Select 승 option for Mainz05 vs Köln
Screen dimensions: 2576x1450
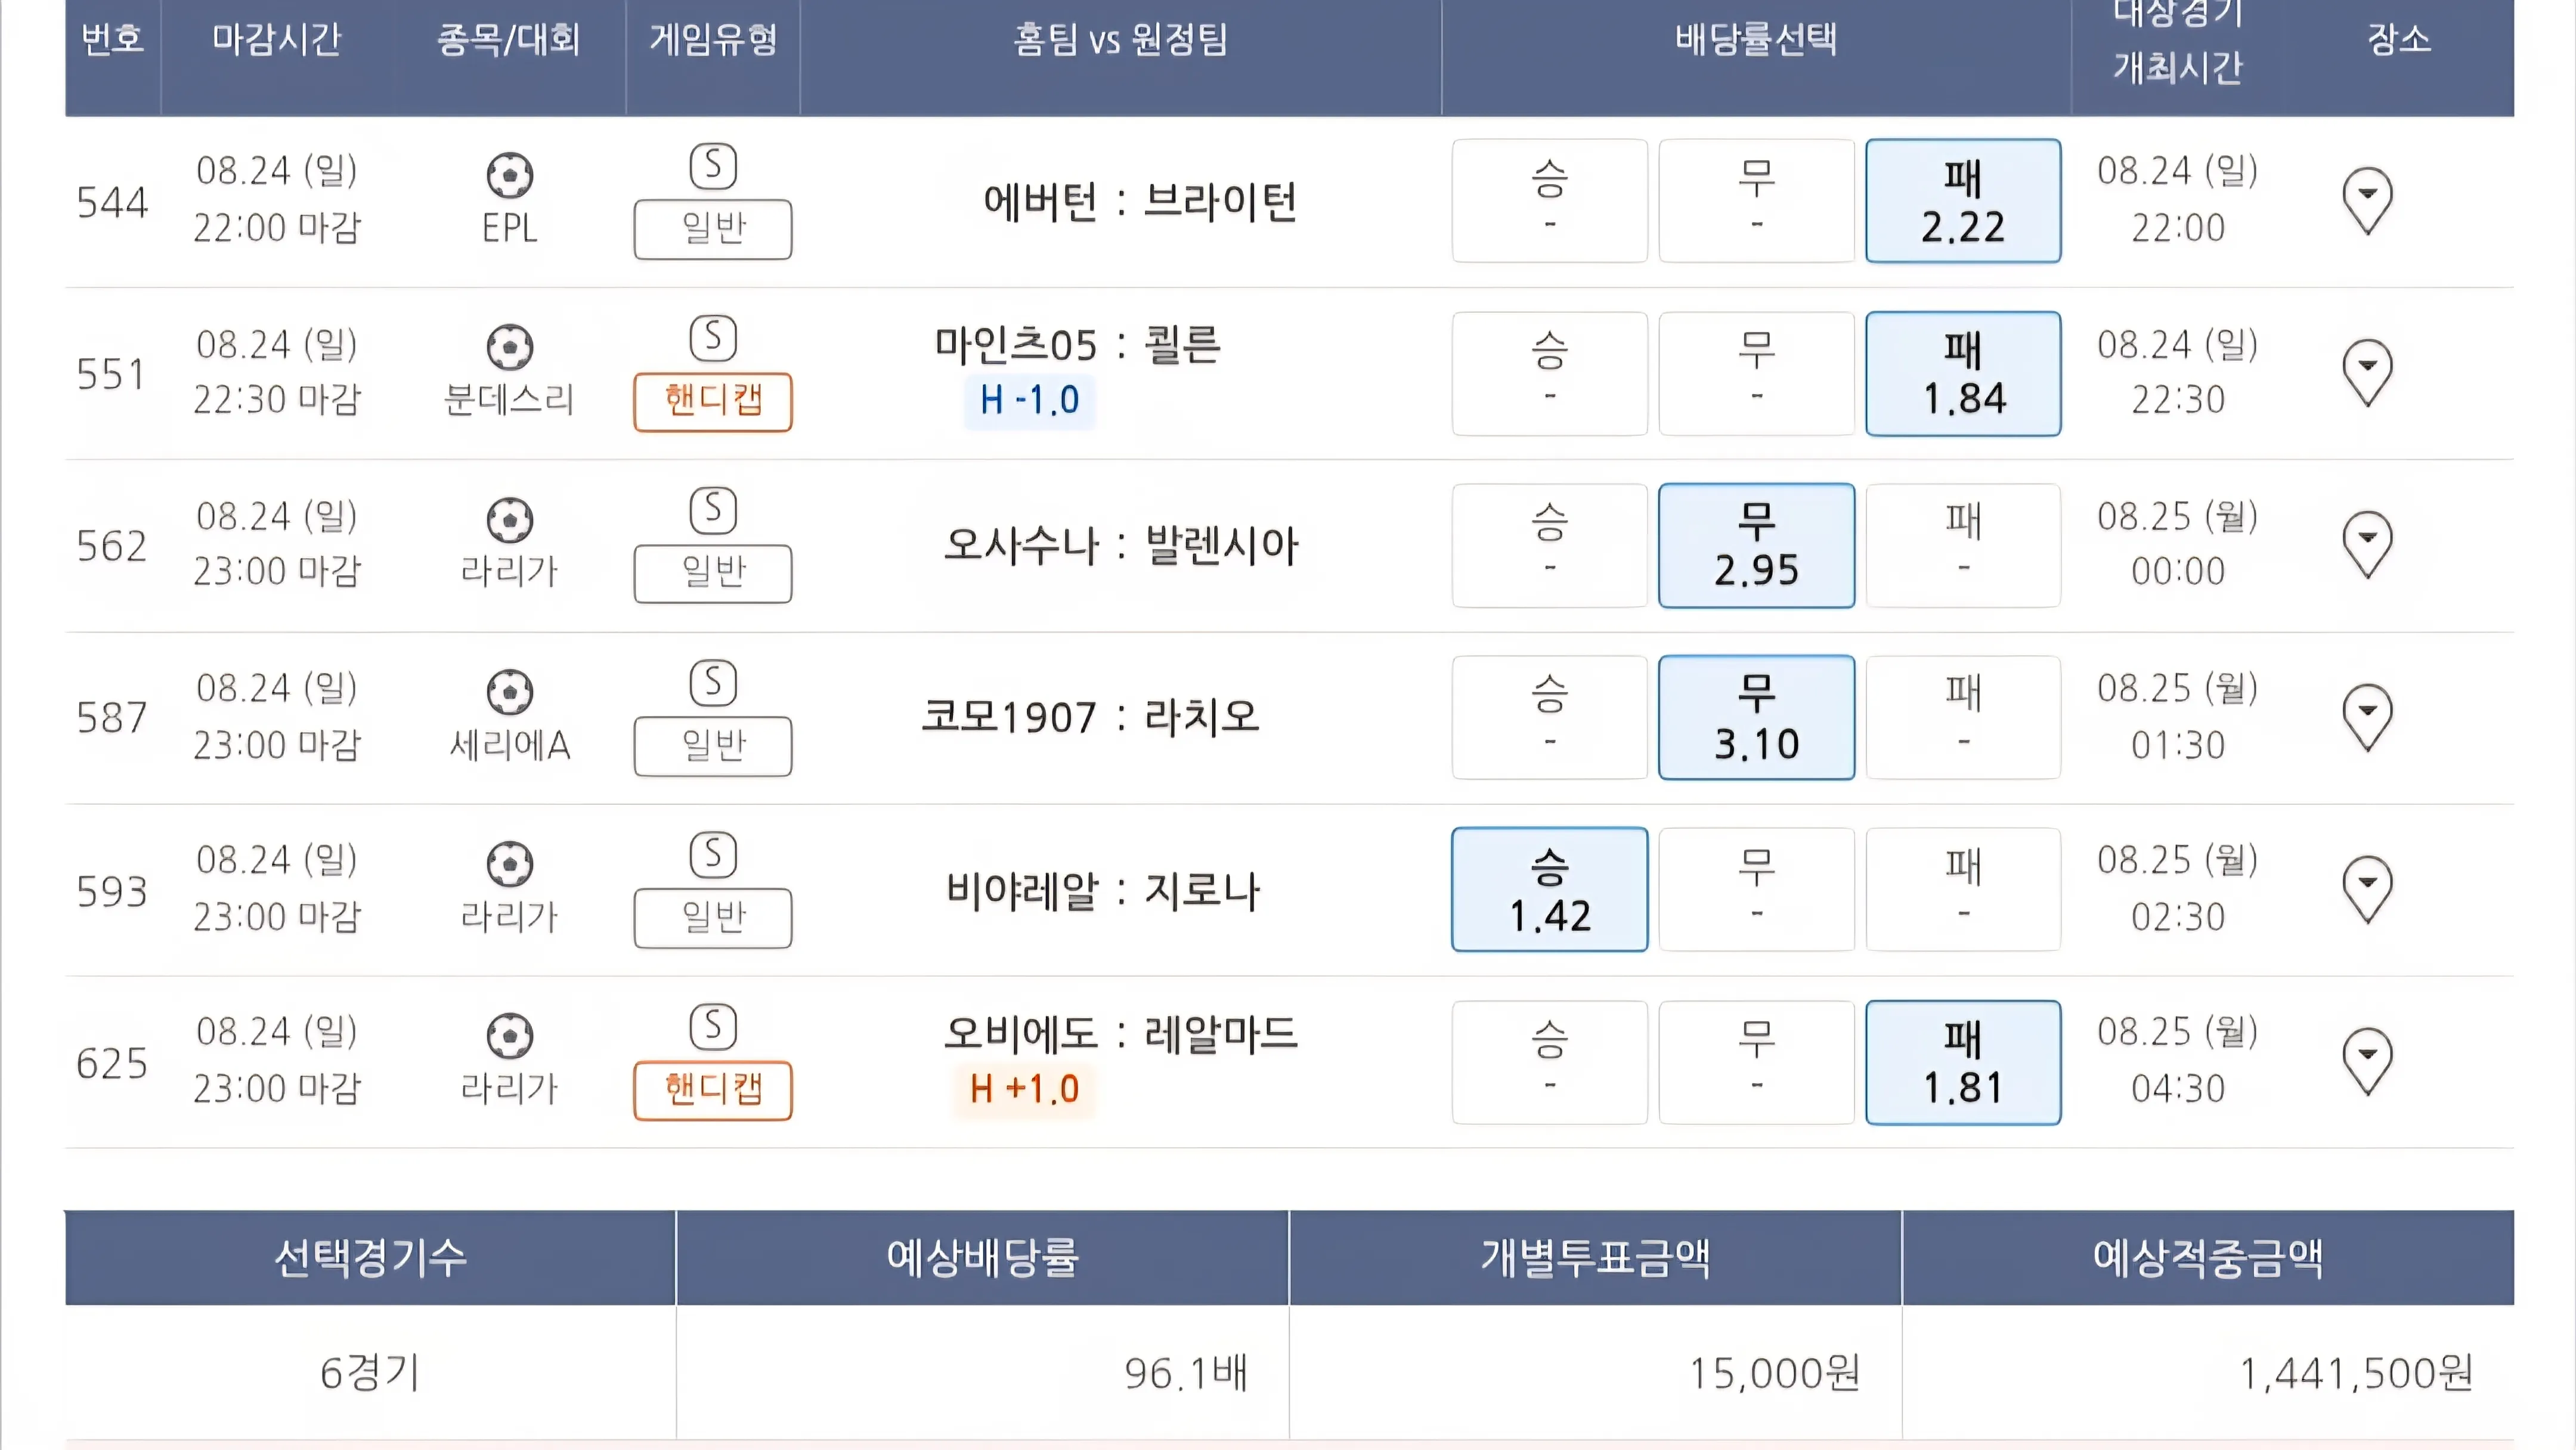[1549, 373]
